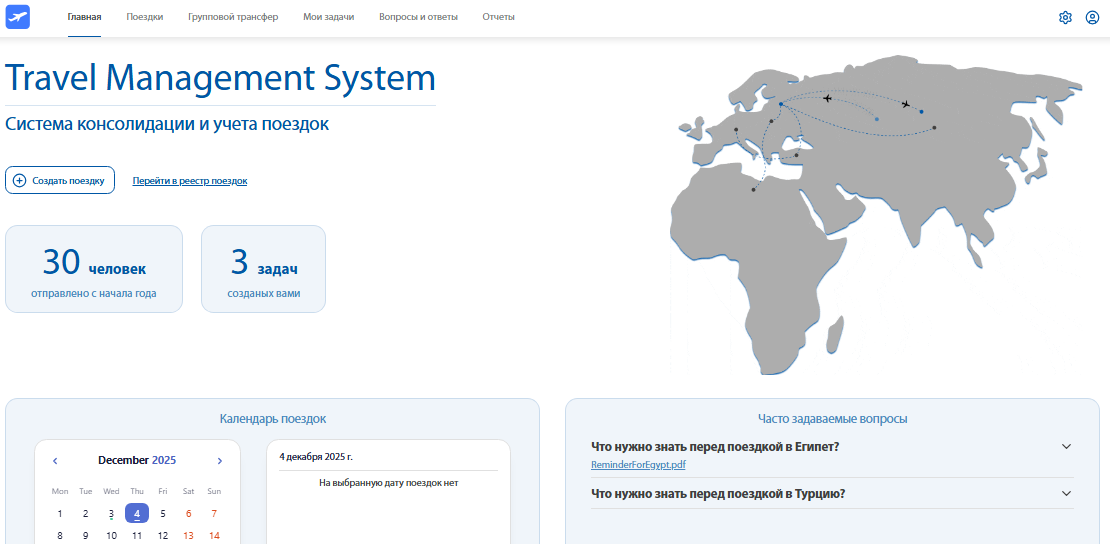Go to Вопросы и ответы section
The width and height of the screenshot is (1110, 544).
418,17
